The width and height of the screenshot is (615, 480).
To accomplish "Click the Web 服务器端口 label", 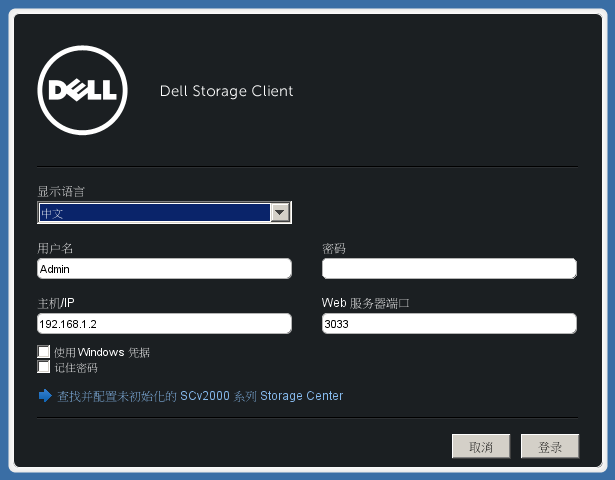I will click(365, 303).
